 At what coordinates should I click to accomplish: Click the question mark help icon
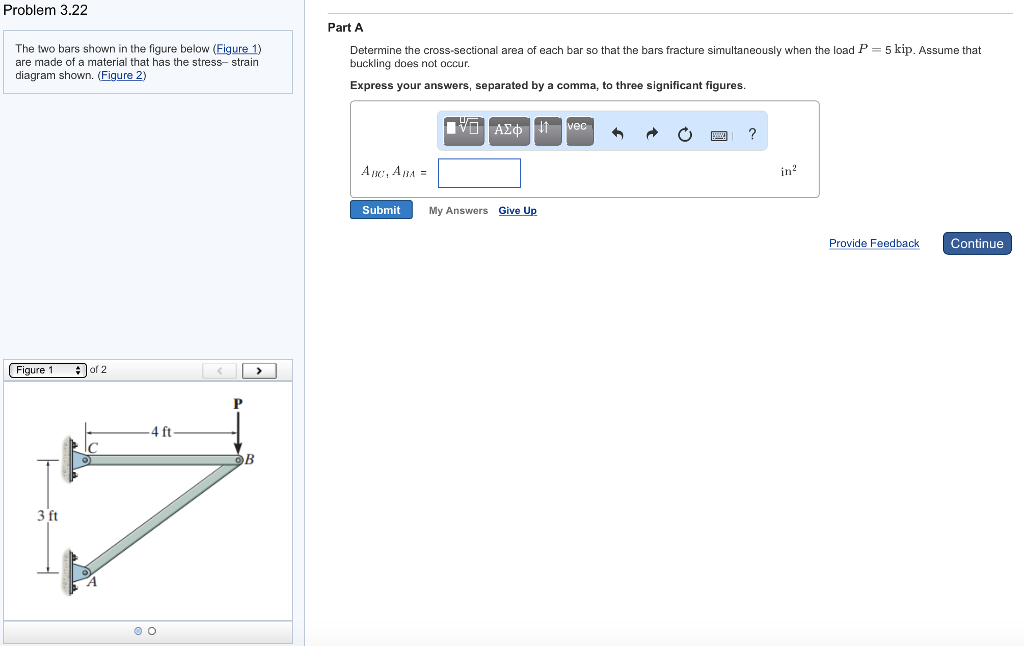(751, 131)
